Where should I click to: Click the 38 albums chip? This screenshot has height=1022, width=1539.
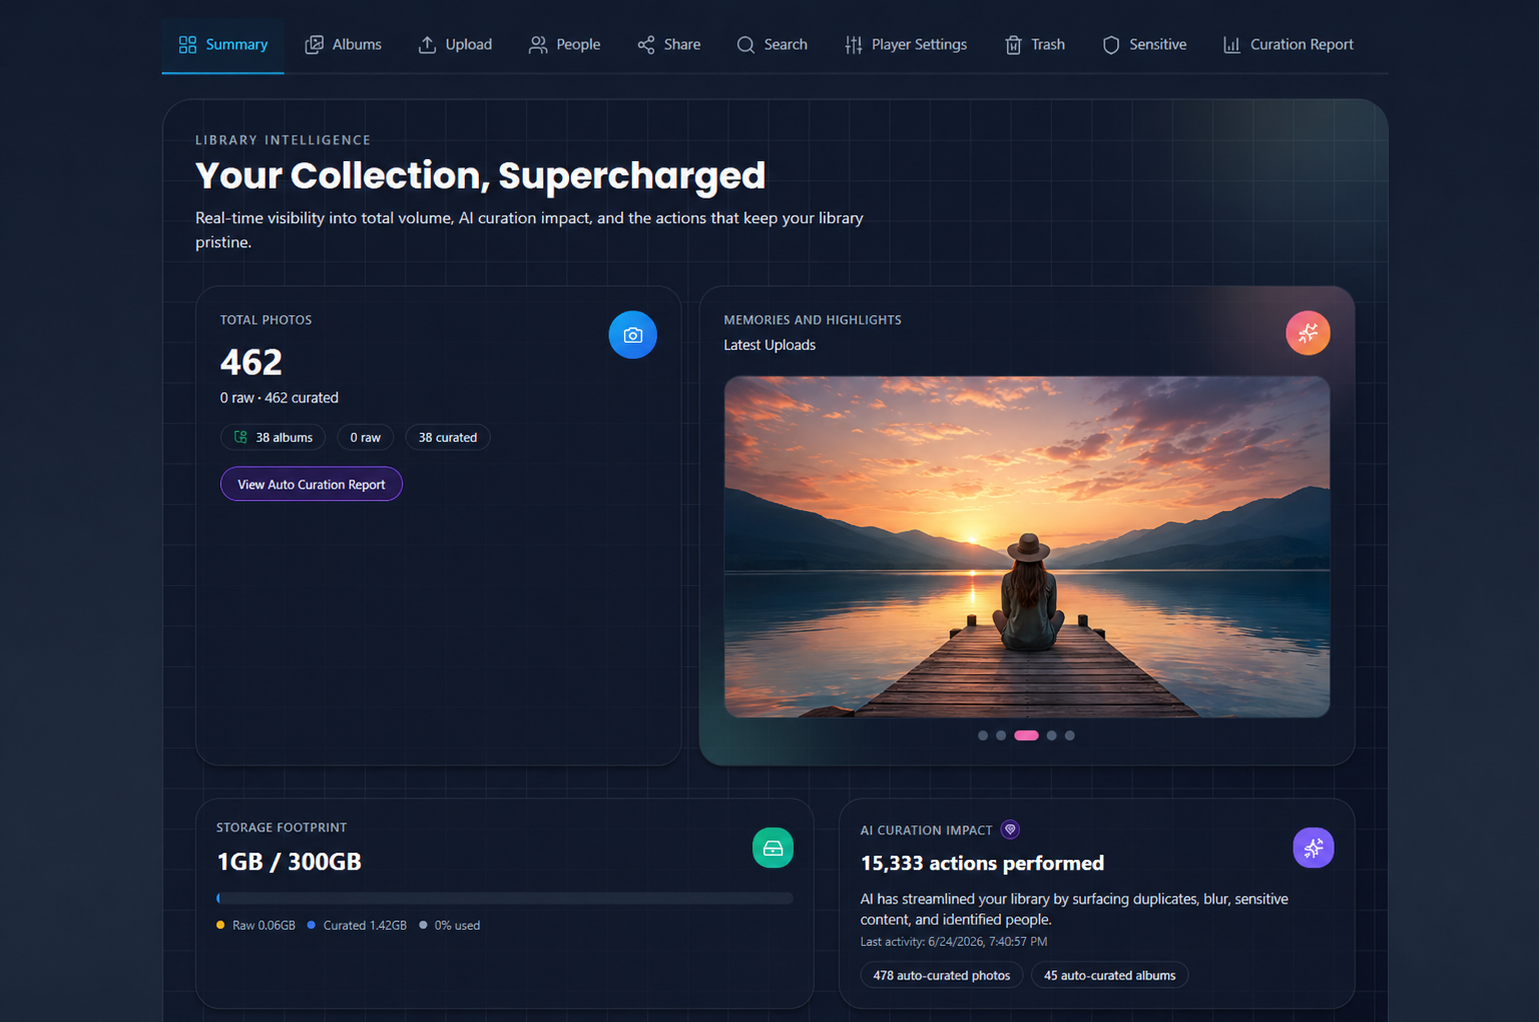click(x=273, y=437)
